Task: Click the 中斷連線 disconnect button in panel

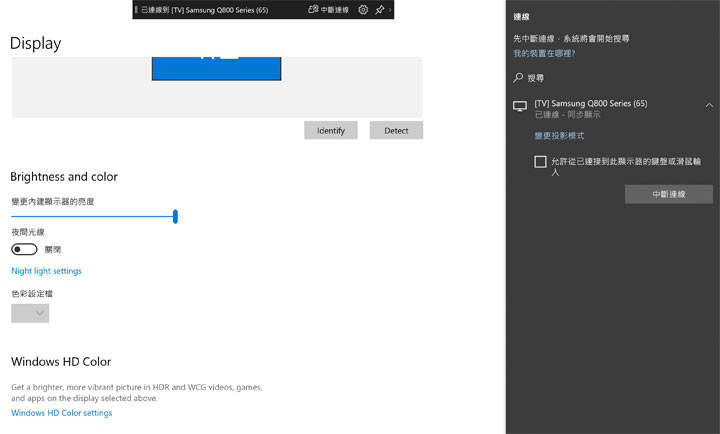Action: (x=668, y=194)
